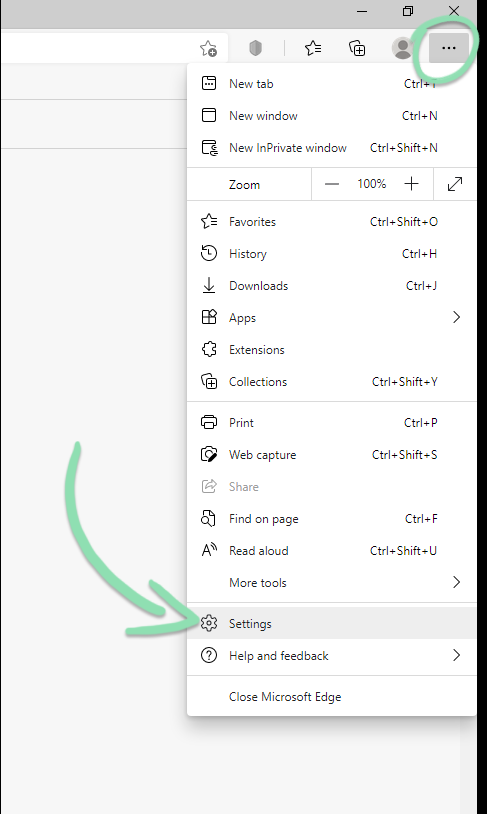Viewport: 487px width, 814px height.
Task: Click the tracking prevention shield icon
Action: click(255, 48)
